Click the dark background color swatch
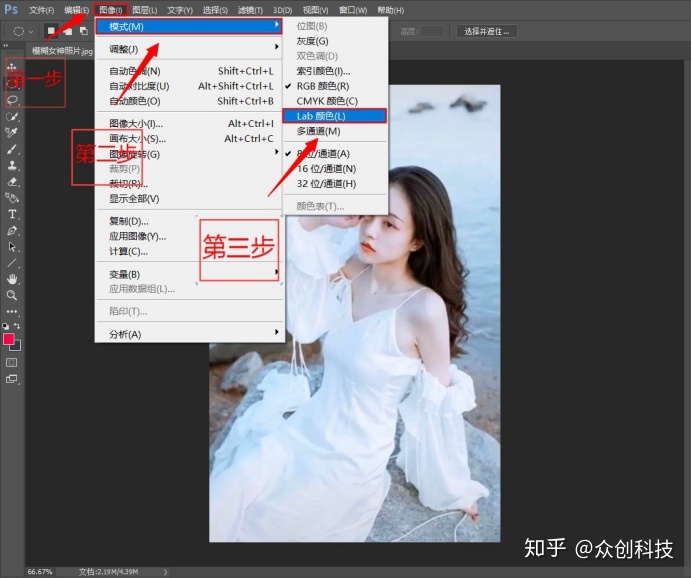 point(16,346)
